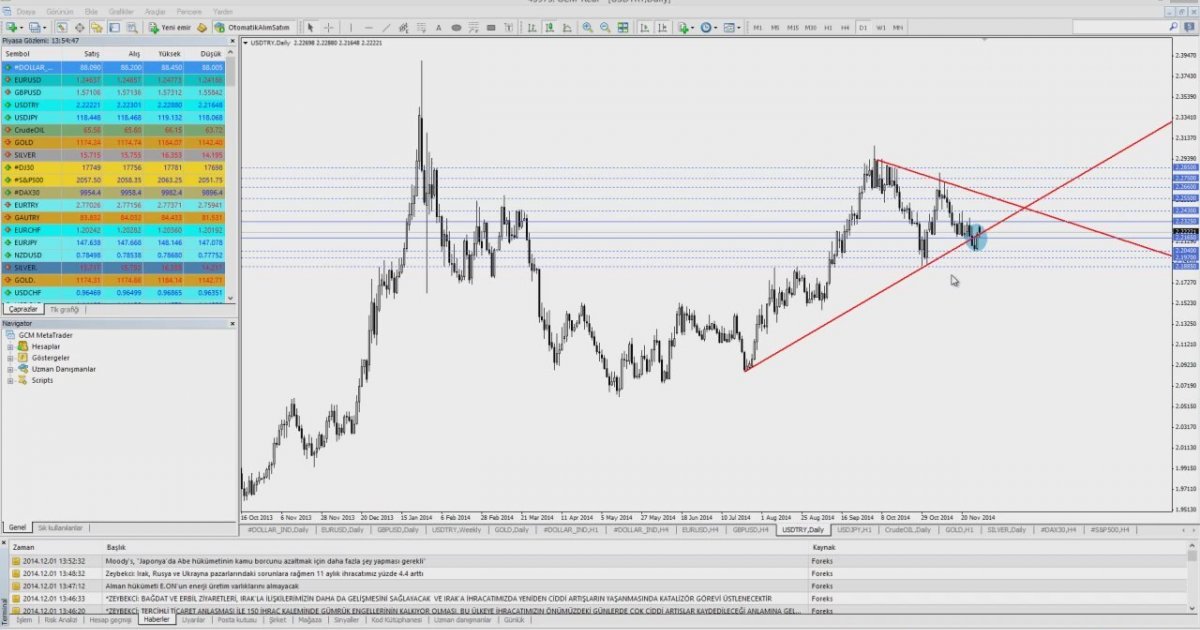Screen dimensions: 1200x630
Task: Expand the Scripts tree node
Action: 9,380
